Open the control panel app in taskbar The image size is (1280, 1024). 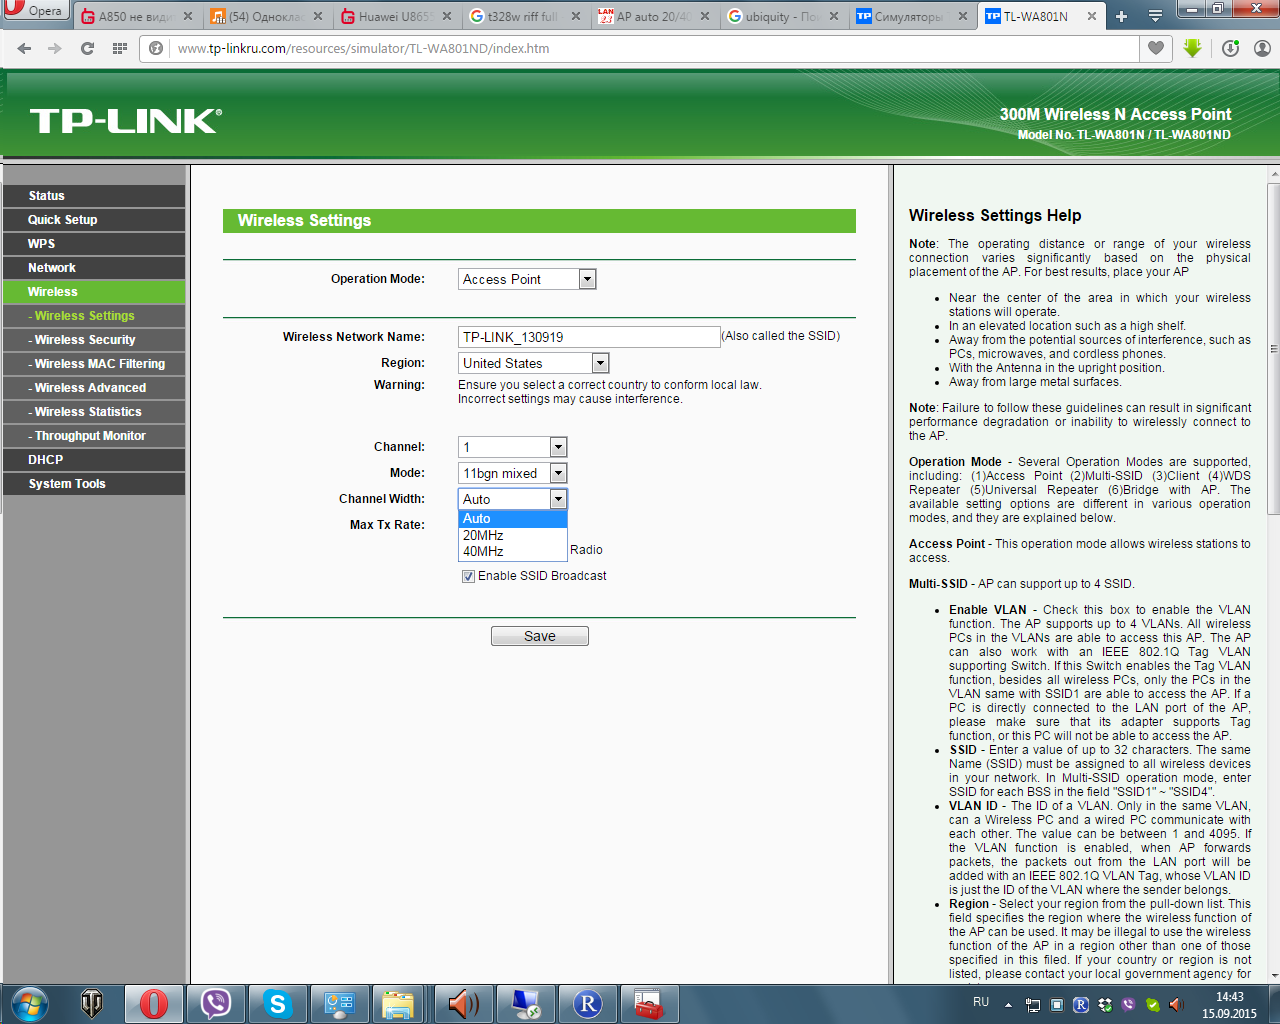[340, 1004]
